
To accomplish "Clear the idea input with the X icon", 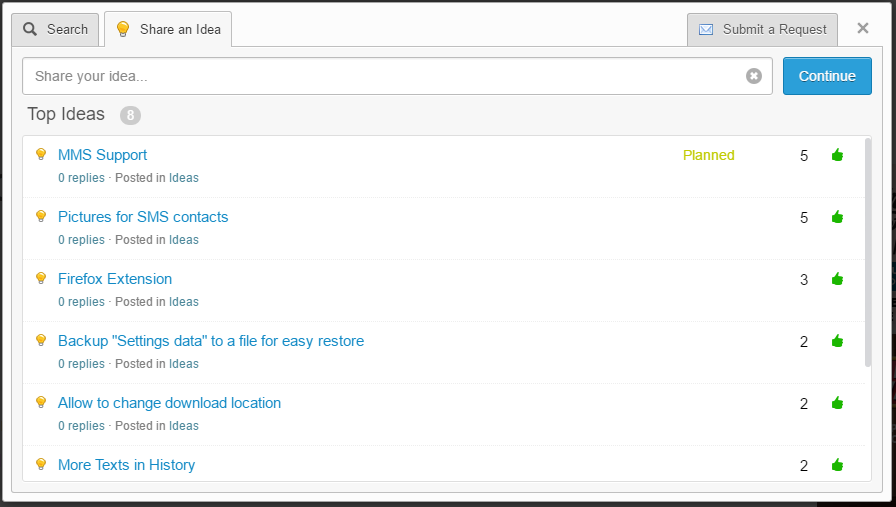I will [754, 76].
